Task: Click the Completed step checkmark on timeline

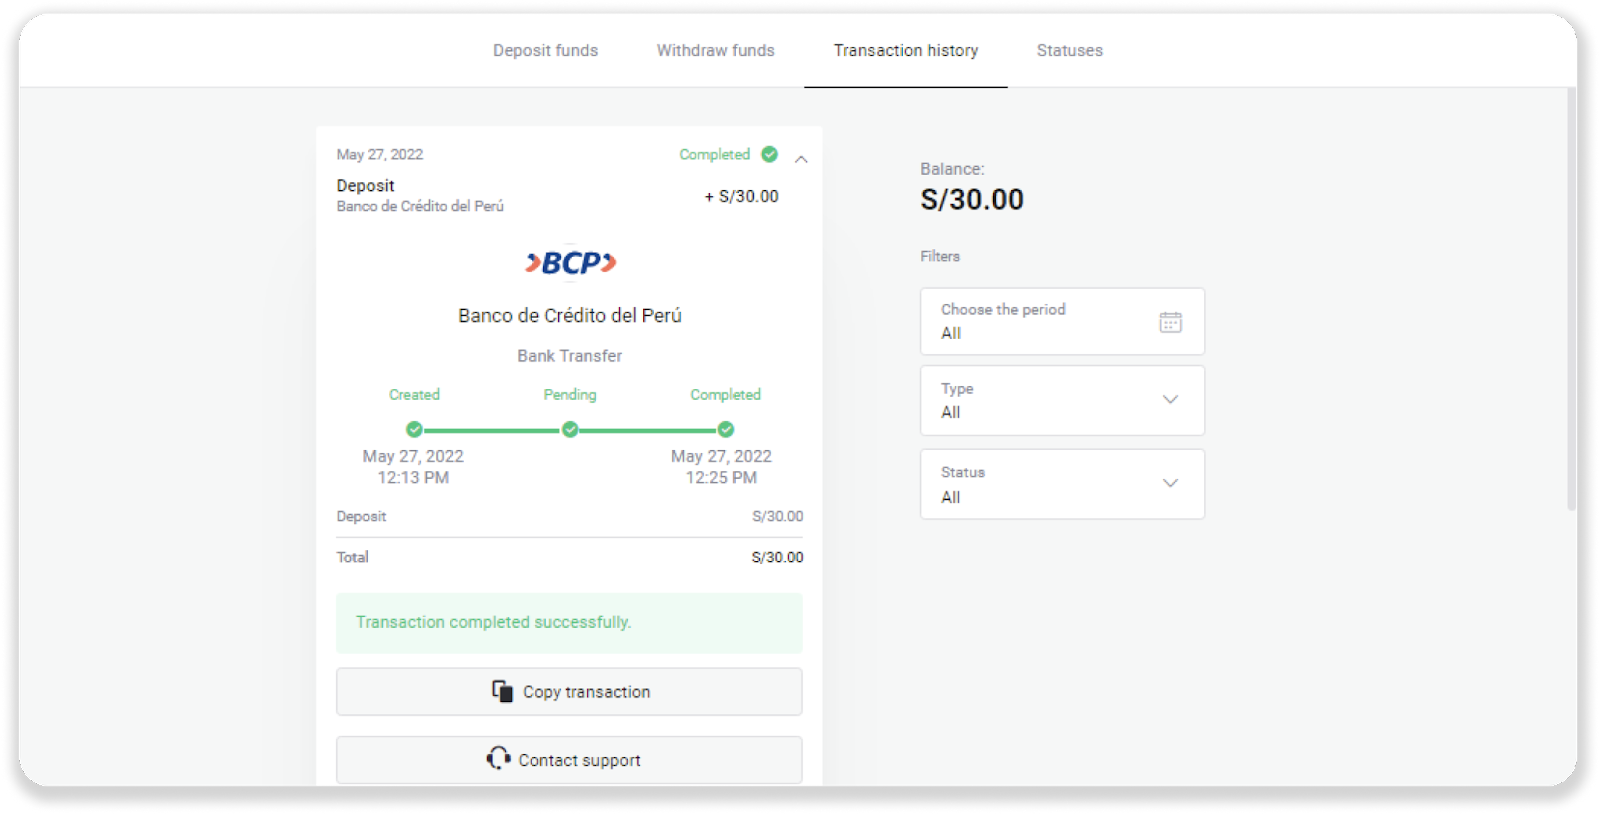Action: [x=726, y=429]
